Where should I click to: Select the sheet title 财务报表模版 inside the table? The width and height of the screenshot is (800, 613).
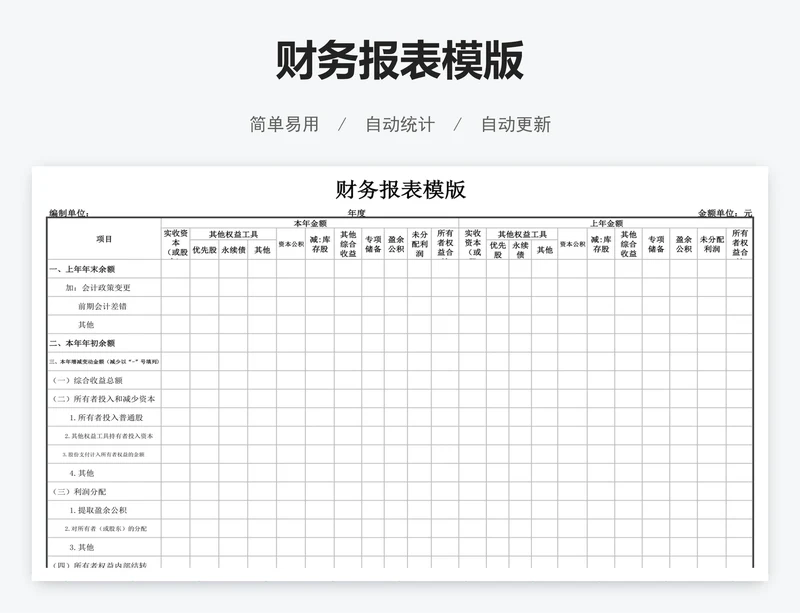pos(401,189)
